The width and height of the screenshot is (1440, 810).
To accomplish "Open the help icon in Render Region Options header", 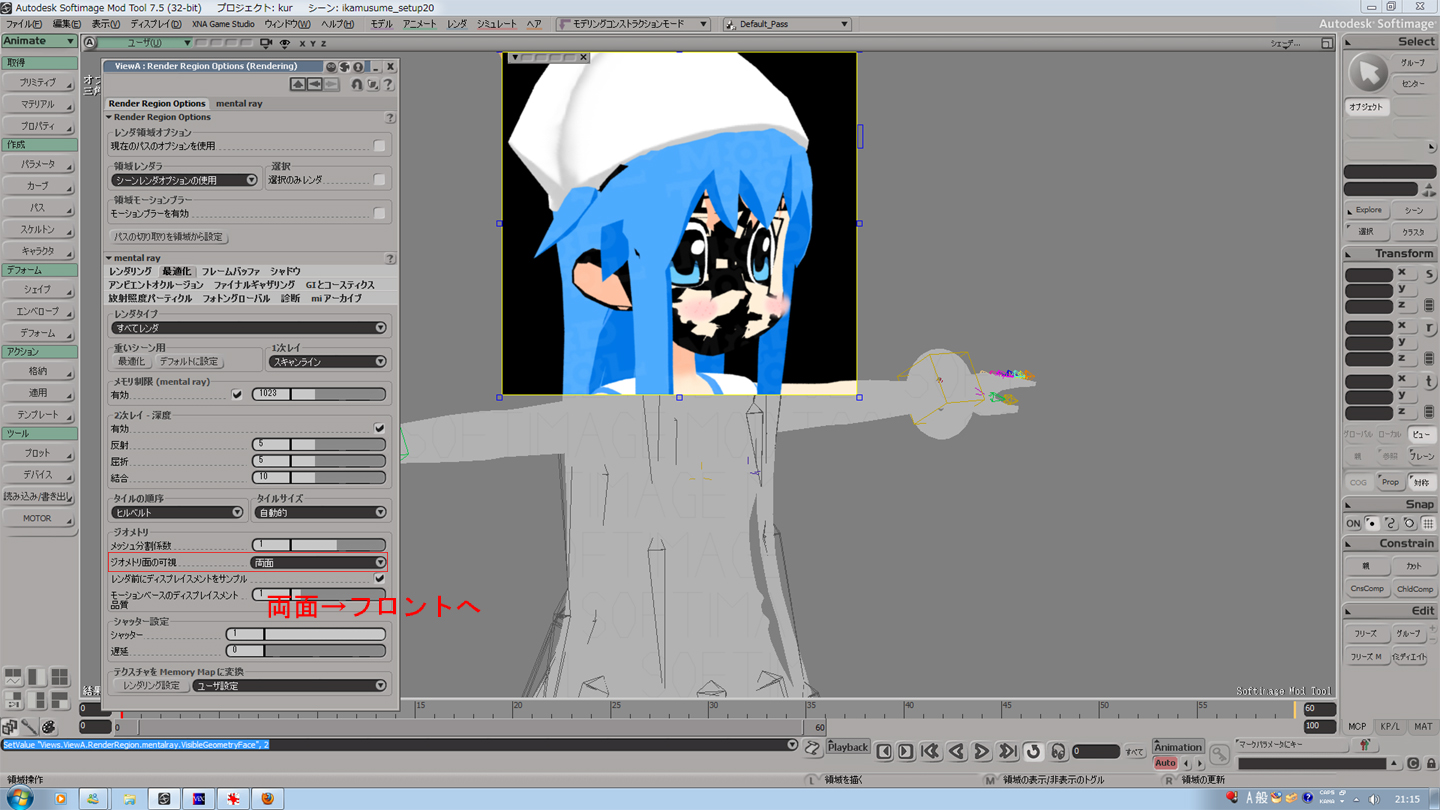I will tap(390, 117).
